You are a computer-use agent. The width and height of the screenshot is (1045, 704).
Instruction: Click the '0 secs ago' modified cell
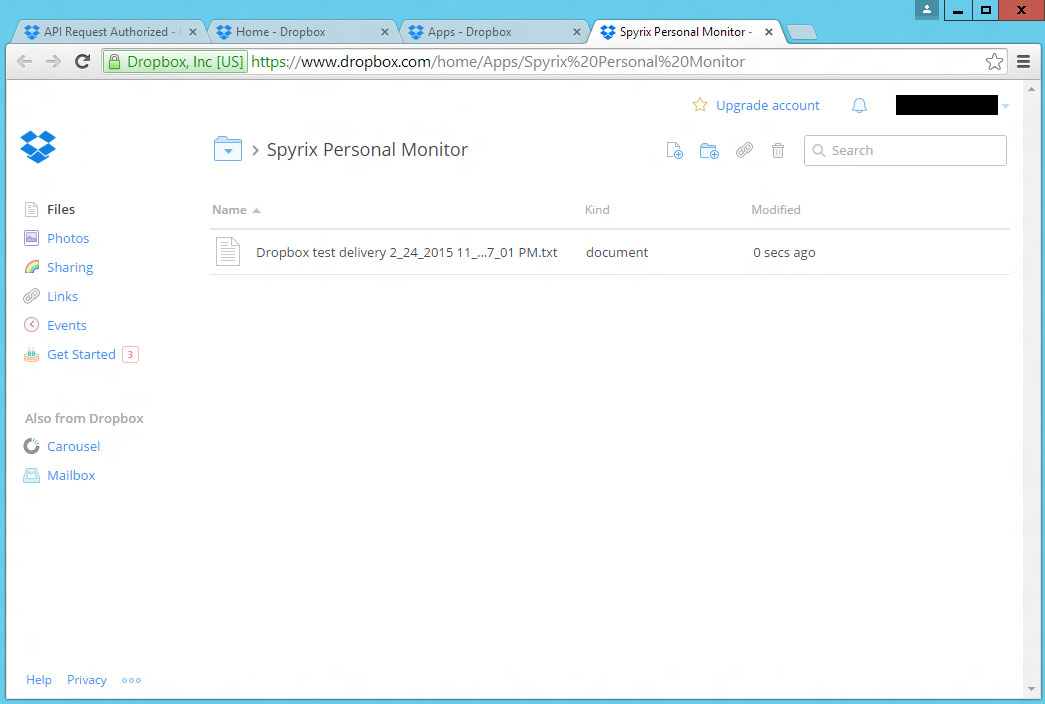784,253
